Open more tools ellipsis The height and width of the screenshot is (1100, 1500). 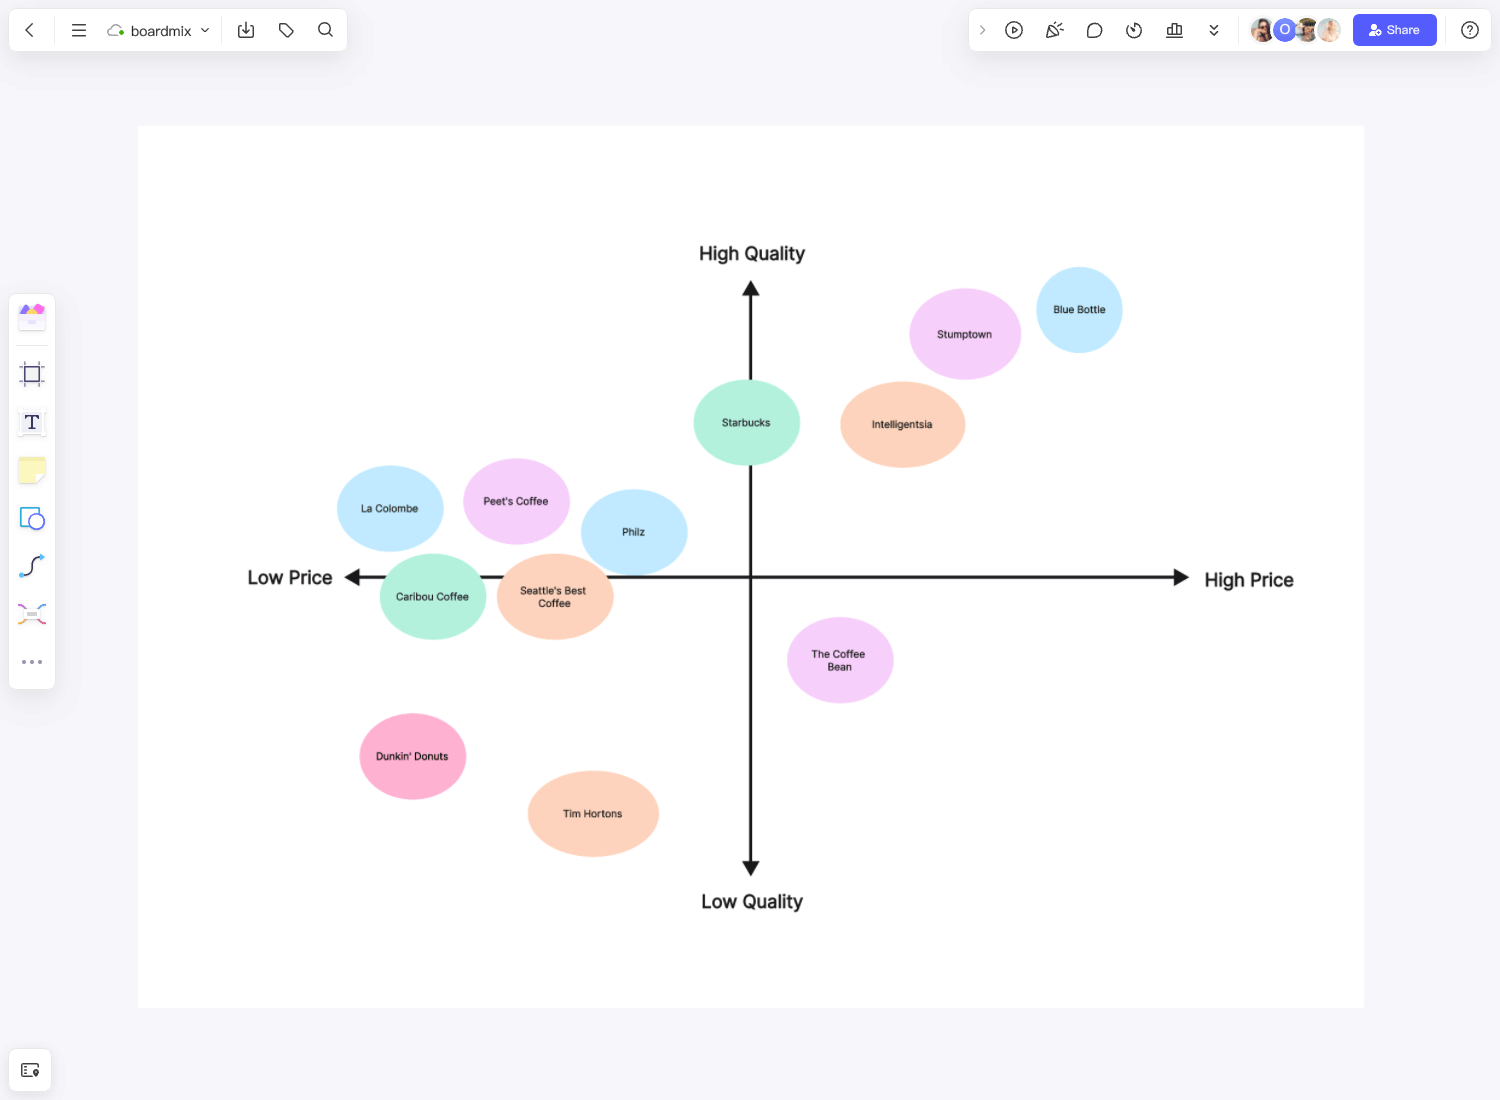(32, 662)
